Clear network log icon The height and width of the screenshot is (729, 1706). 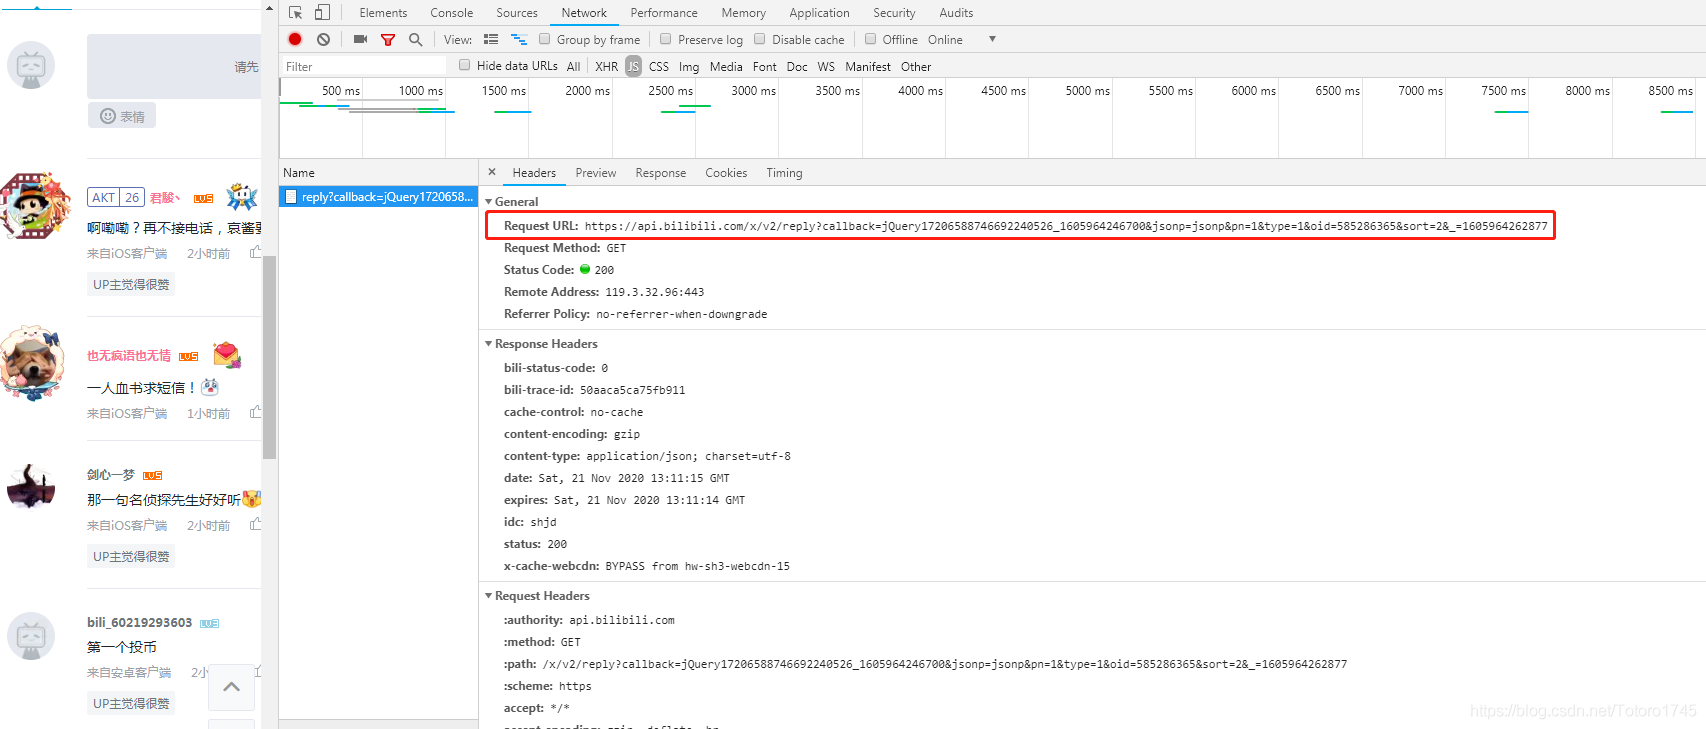pos(323,39)
